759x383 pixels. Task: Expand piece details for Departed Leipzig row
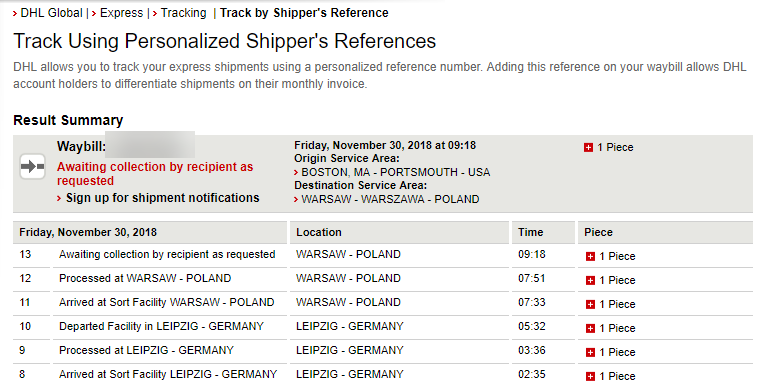pos(590,328)
